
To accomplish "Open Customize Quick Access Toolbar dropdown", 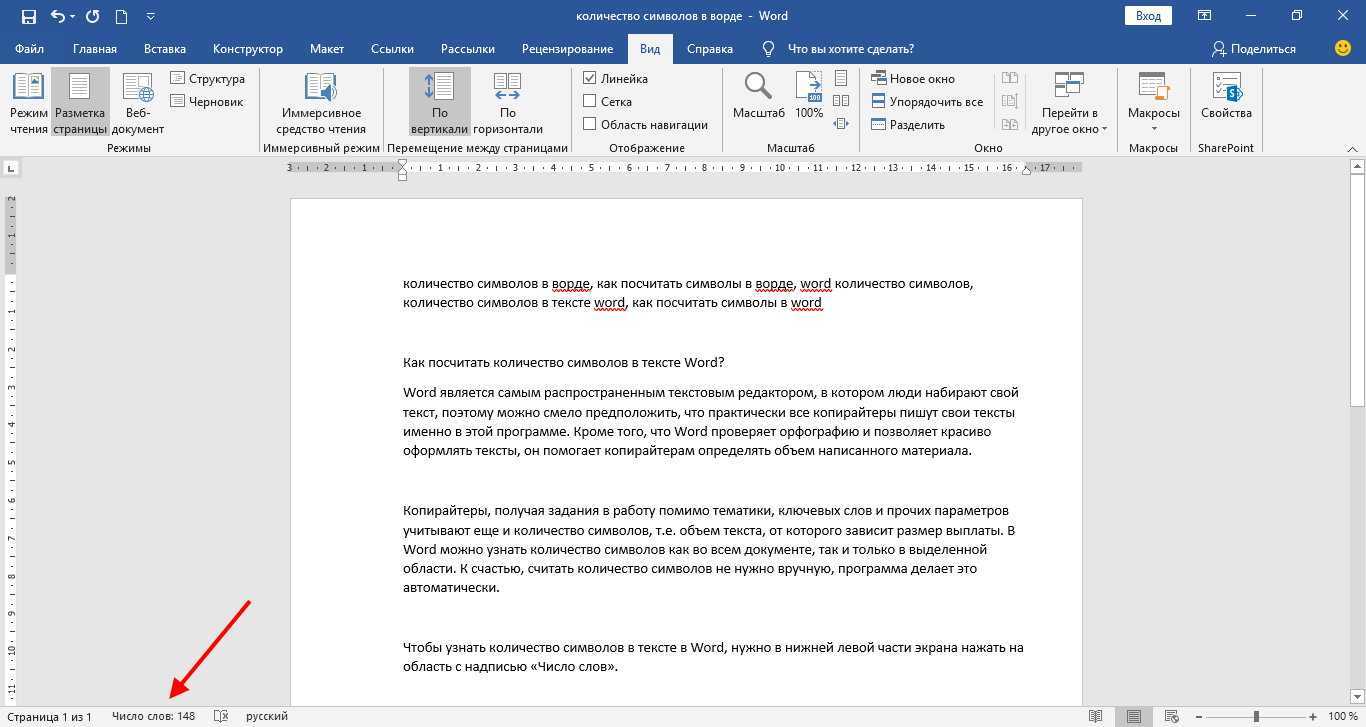I will tap(150, 16).
